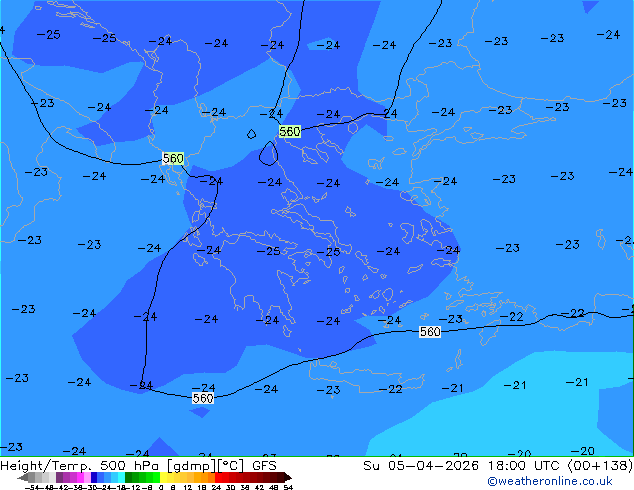This screenshot has height=490, width=634.
Task: Click the '500 hPa' level label
Action: click(131, 466)
